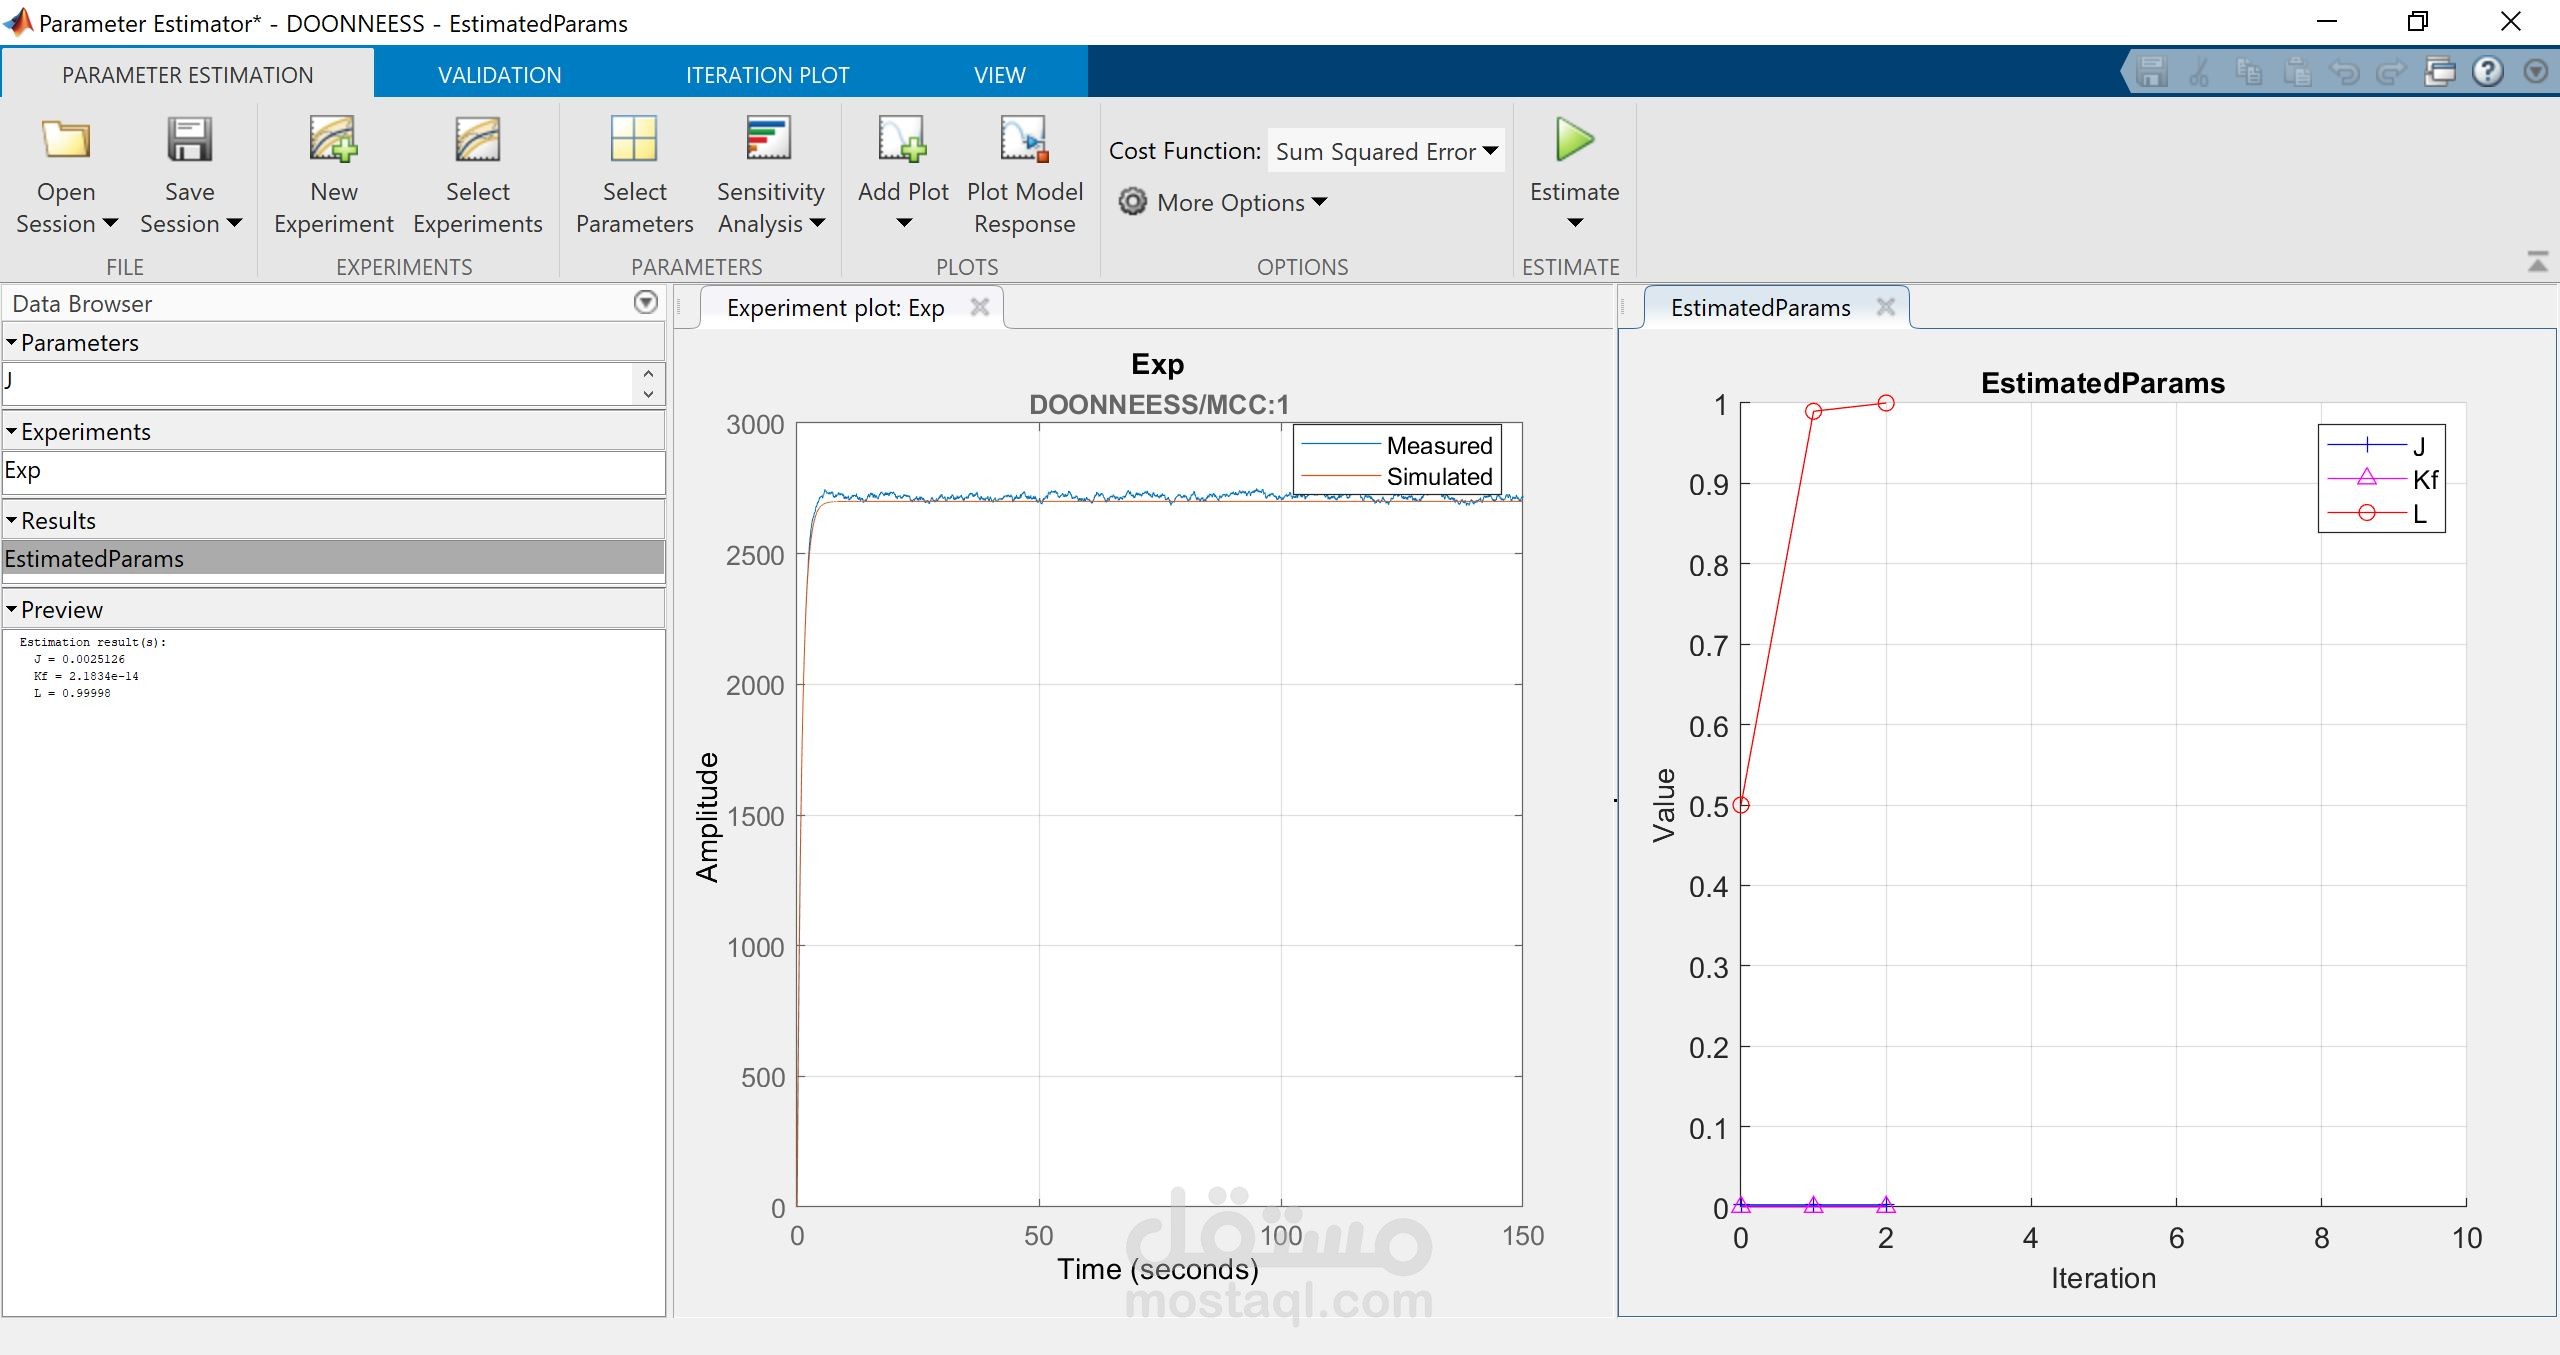Open the help question mark icon
Image resolution: width=2560 pixels, height=1355 pixels.
[2487, 72]
